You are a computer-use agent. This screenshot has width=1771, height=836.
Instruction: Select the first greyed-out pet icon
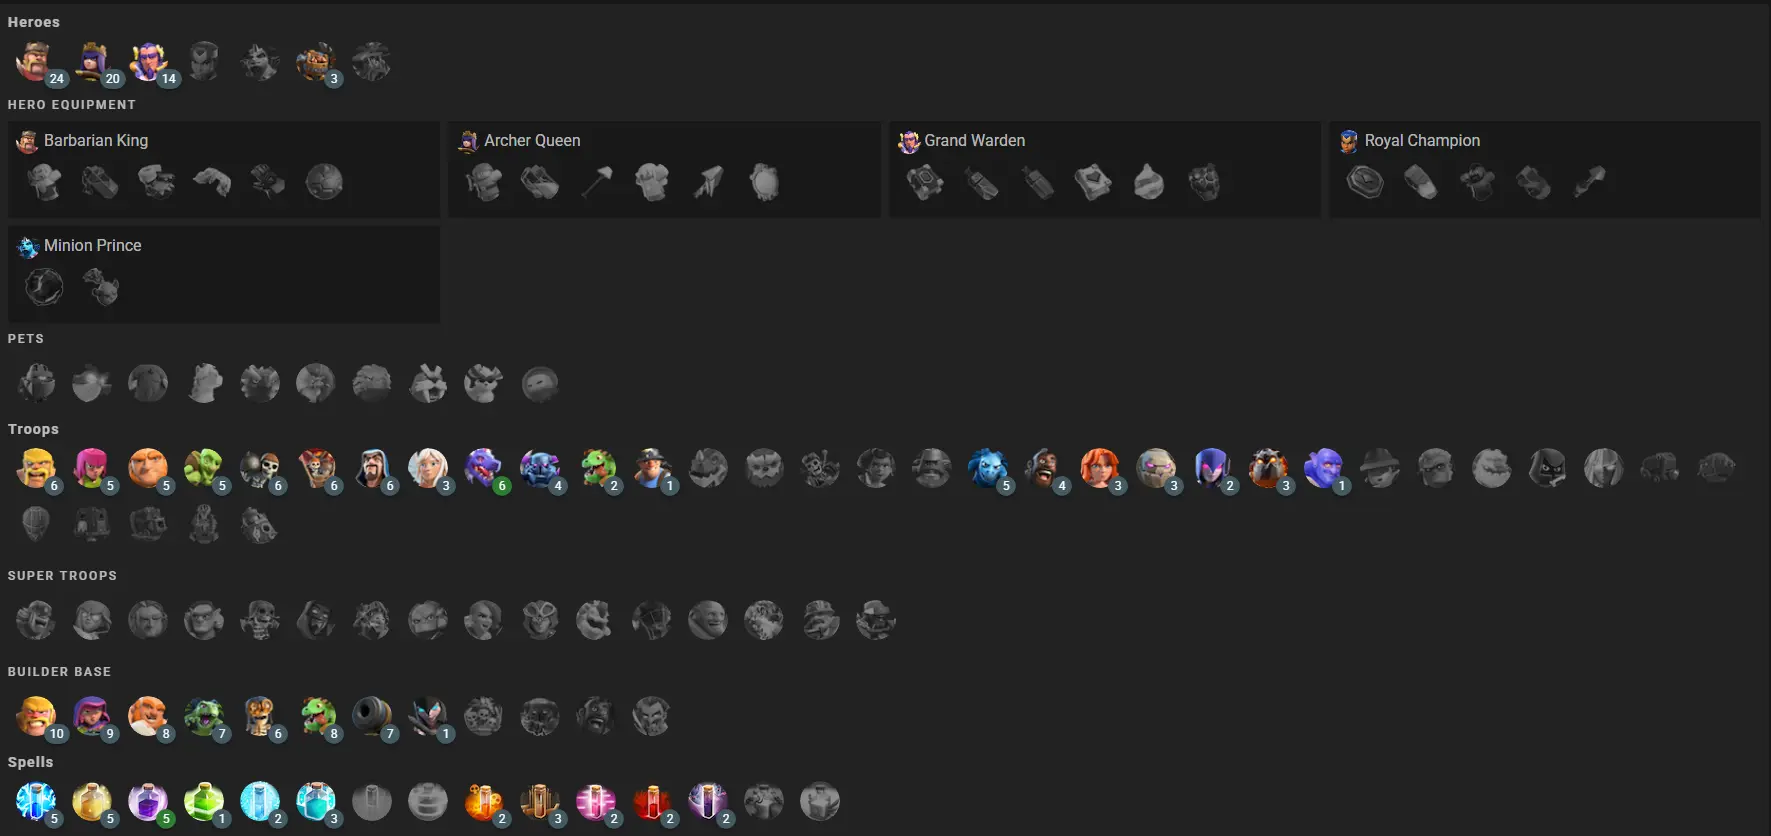[36, 383]
